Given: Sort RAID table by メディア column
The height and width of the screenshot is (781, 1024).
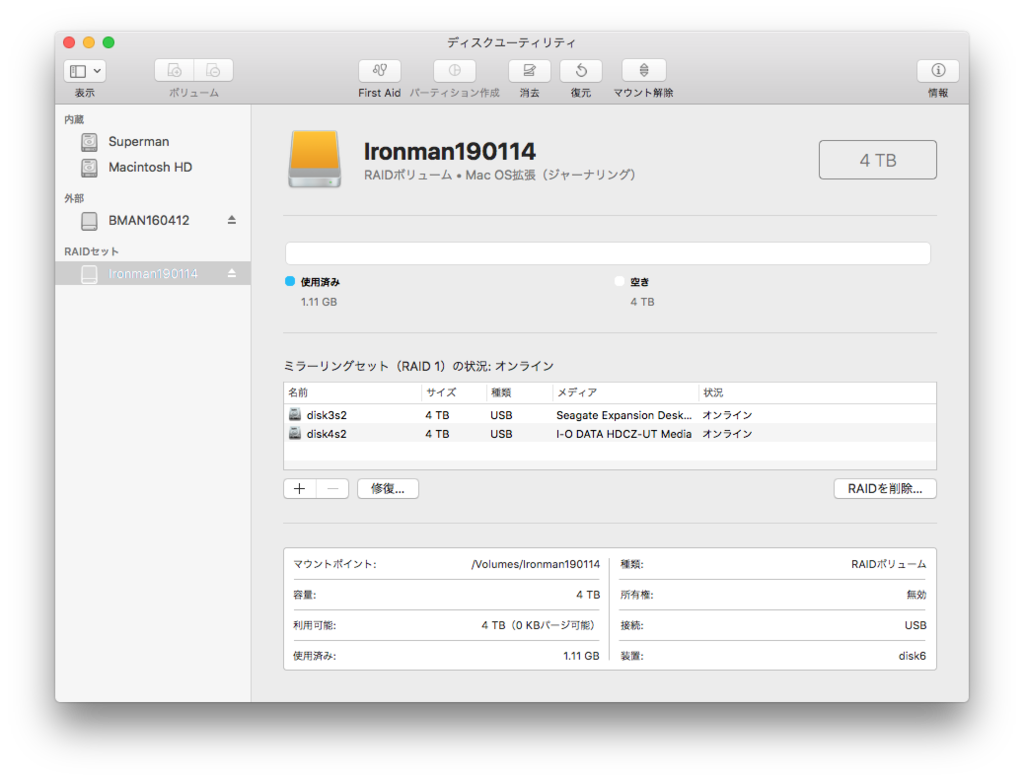Looking at the screenshot, I should pyautogui.click(x=626, y=392).
